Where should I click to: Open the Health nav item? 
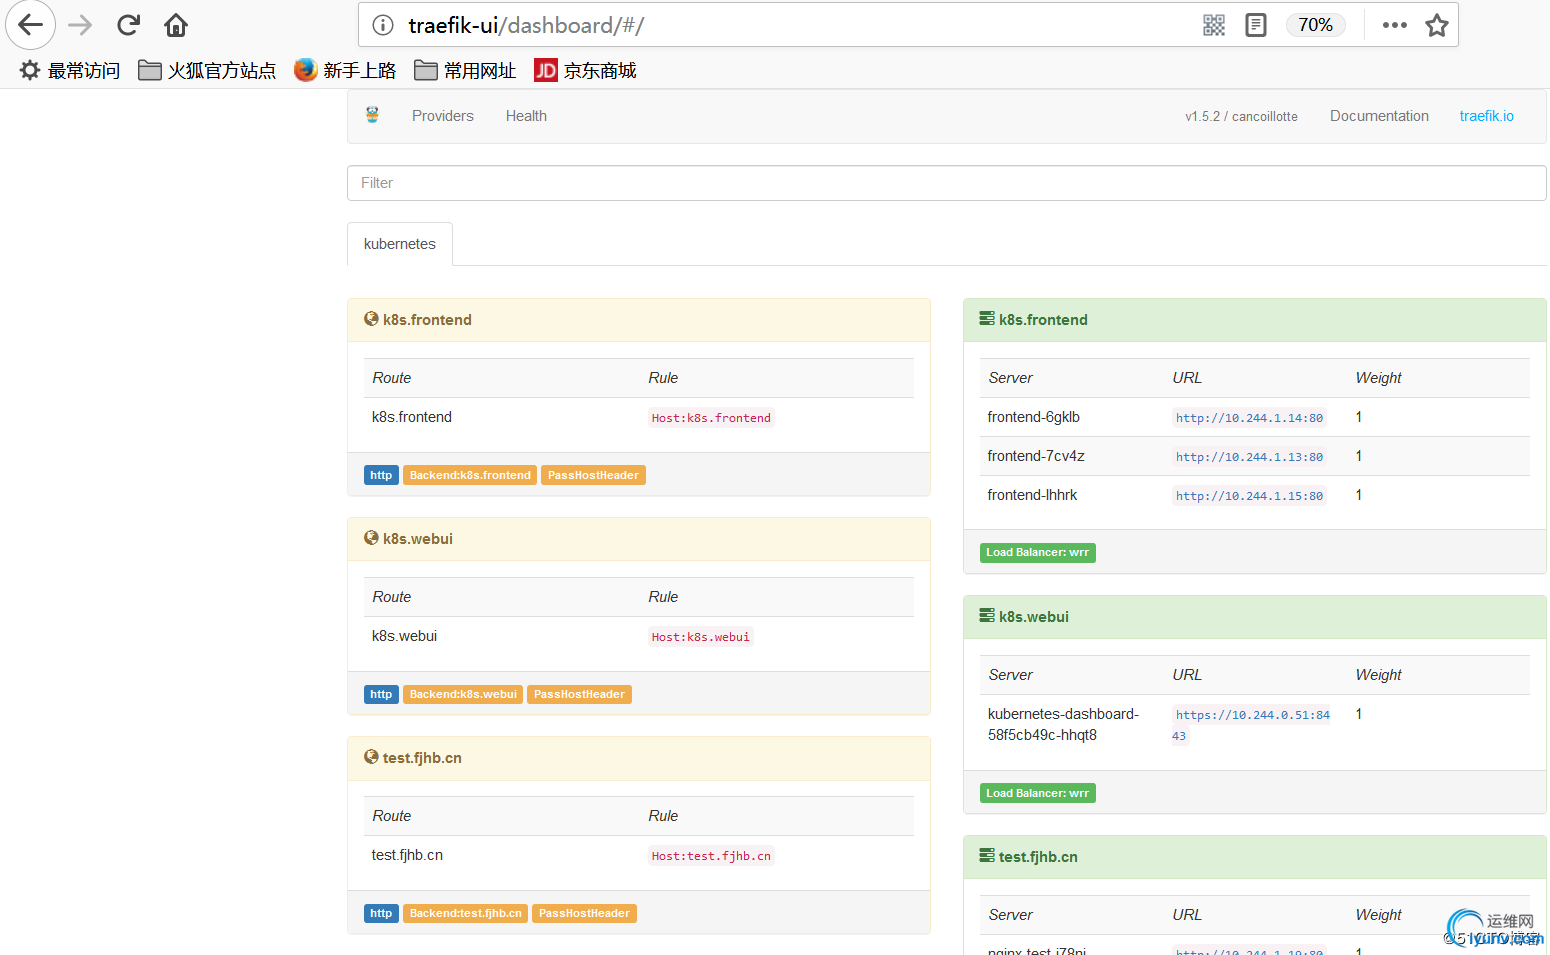pyautogui.click(x=526, y=116)
